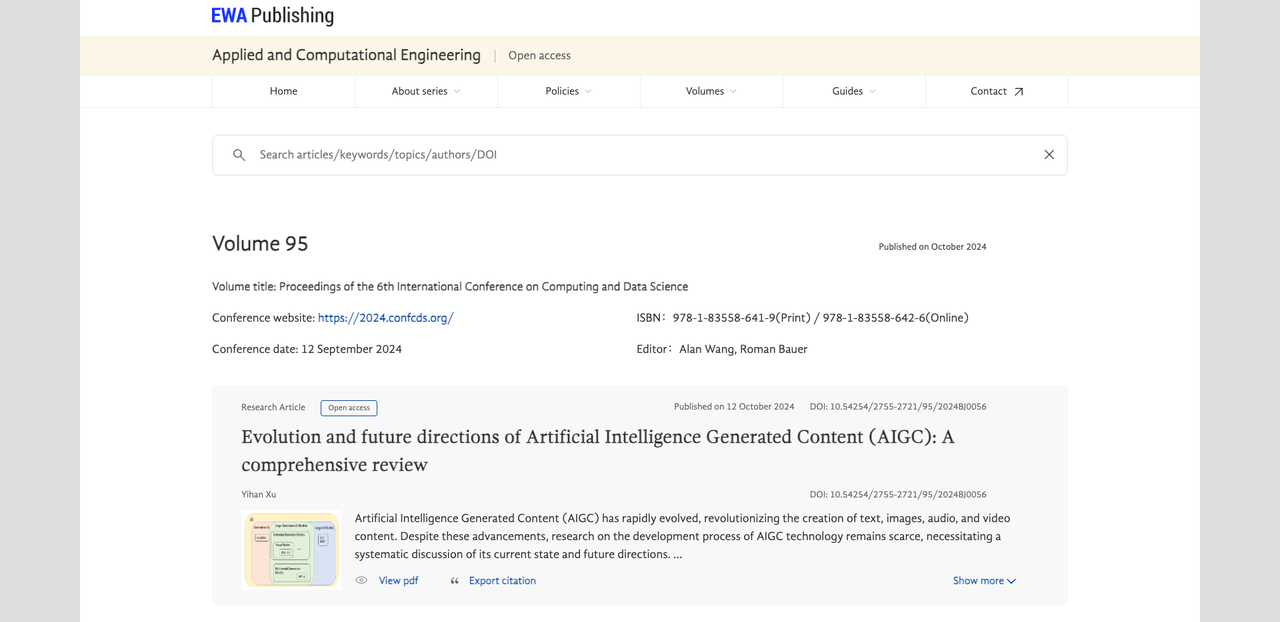Go to the Home menu item
The height and width of the screenshot is (622, 1280).
[283, 91]
